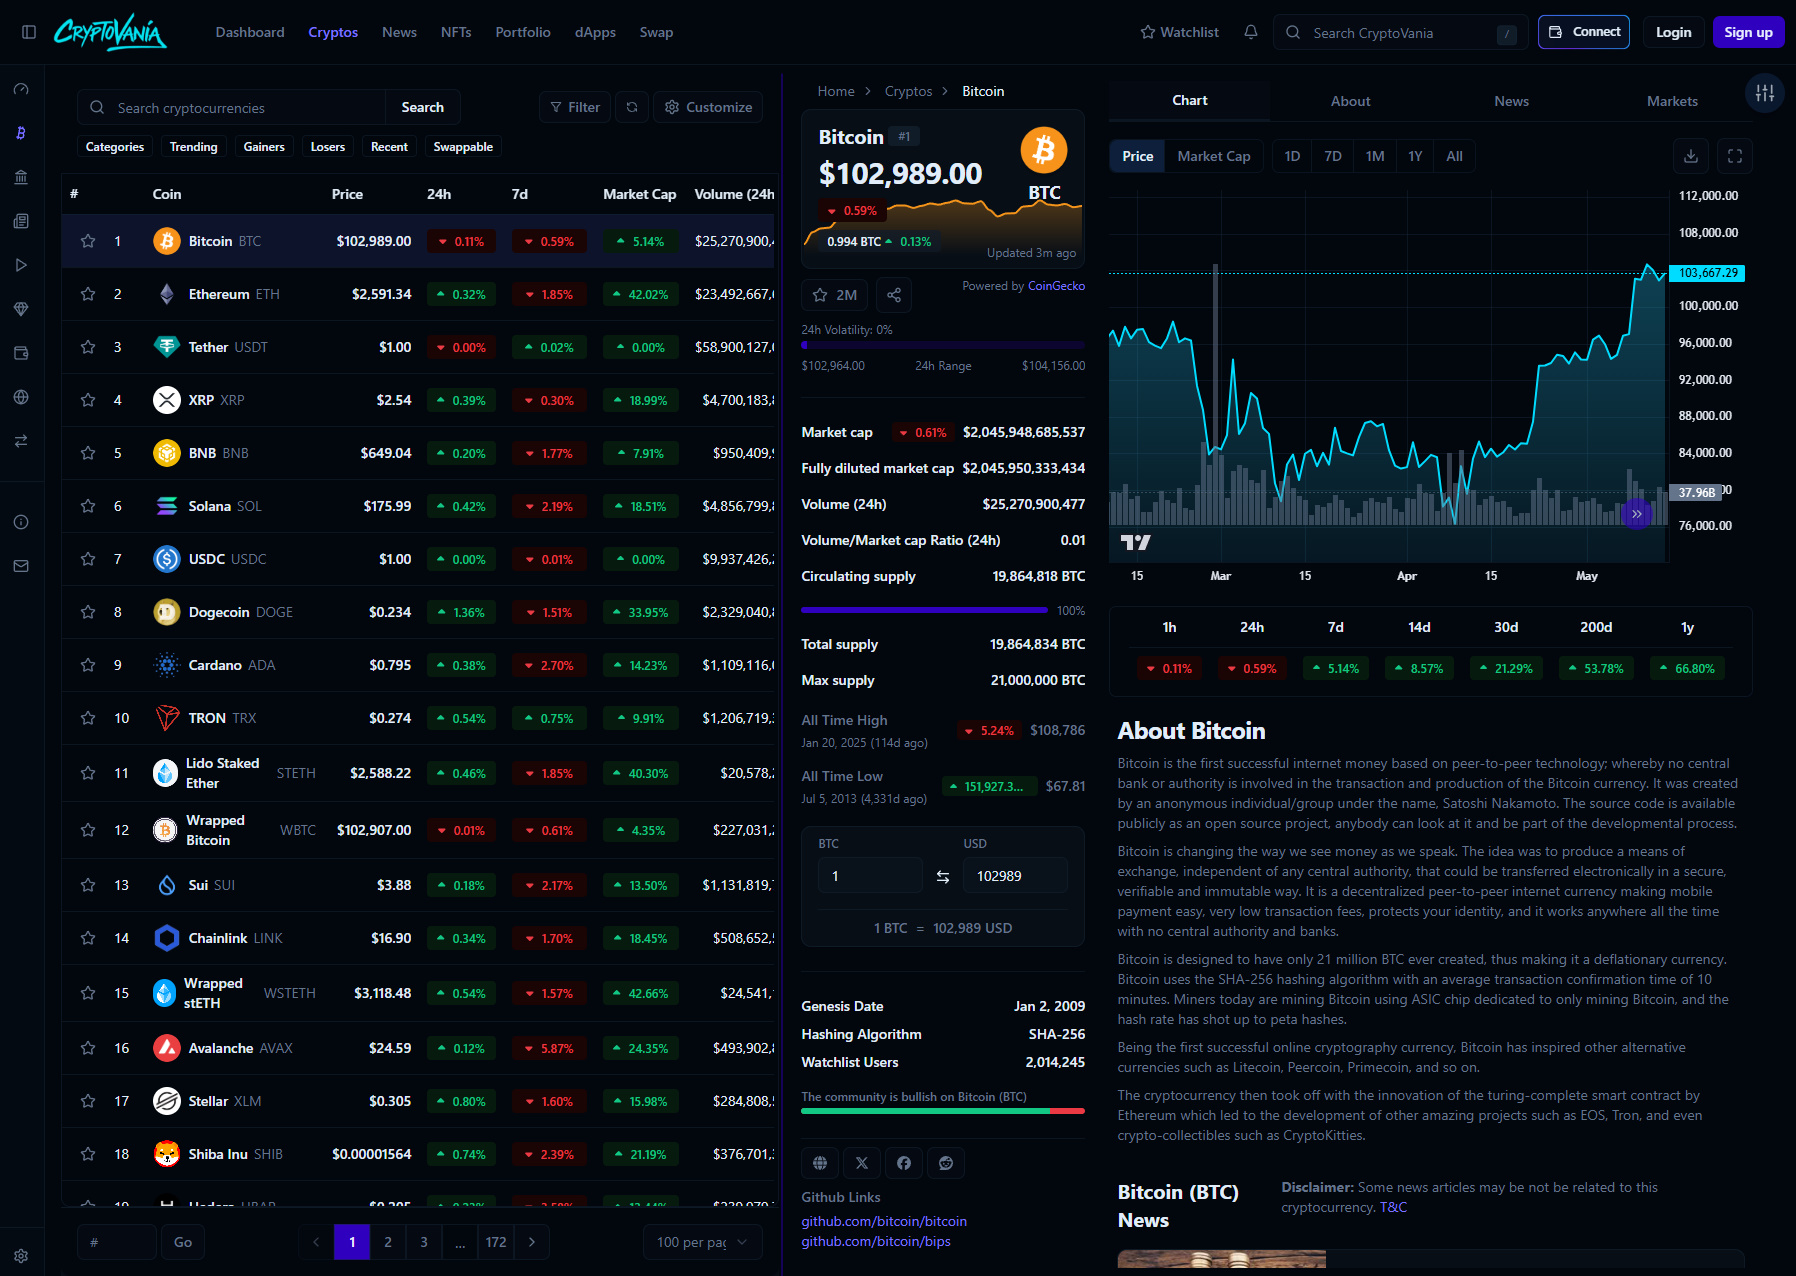
Task: Open sidebar mail icon
Action: [21, 566]
